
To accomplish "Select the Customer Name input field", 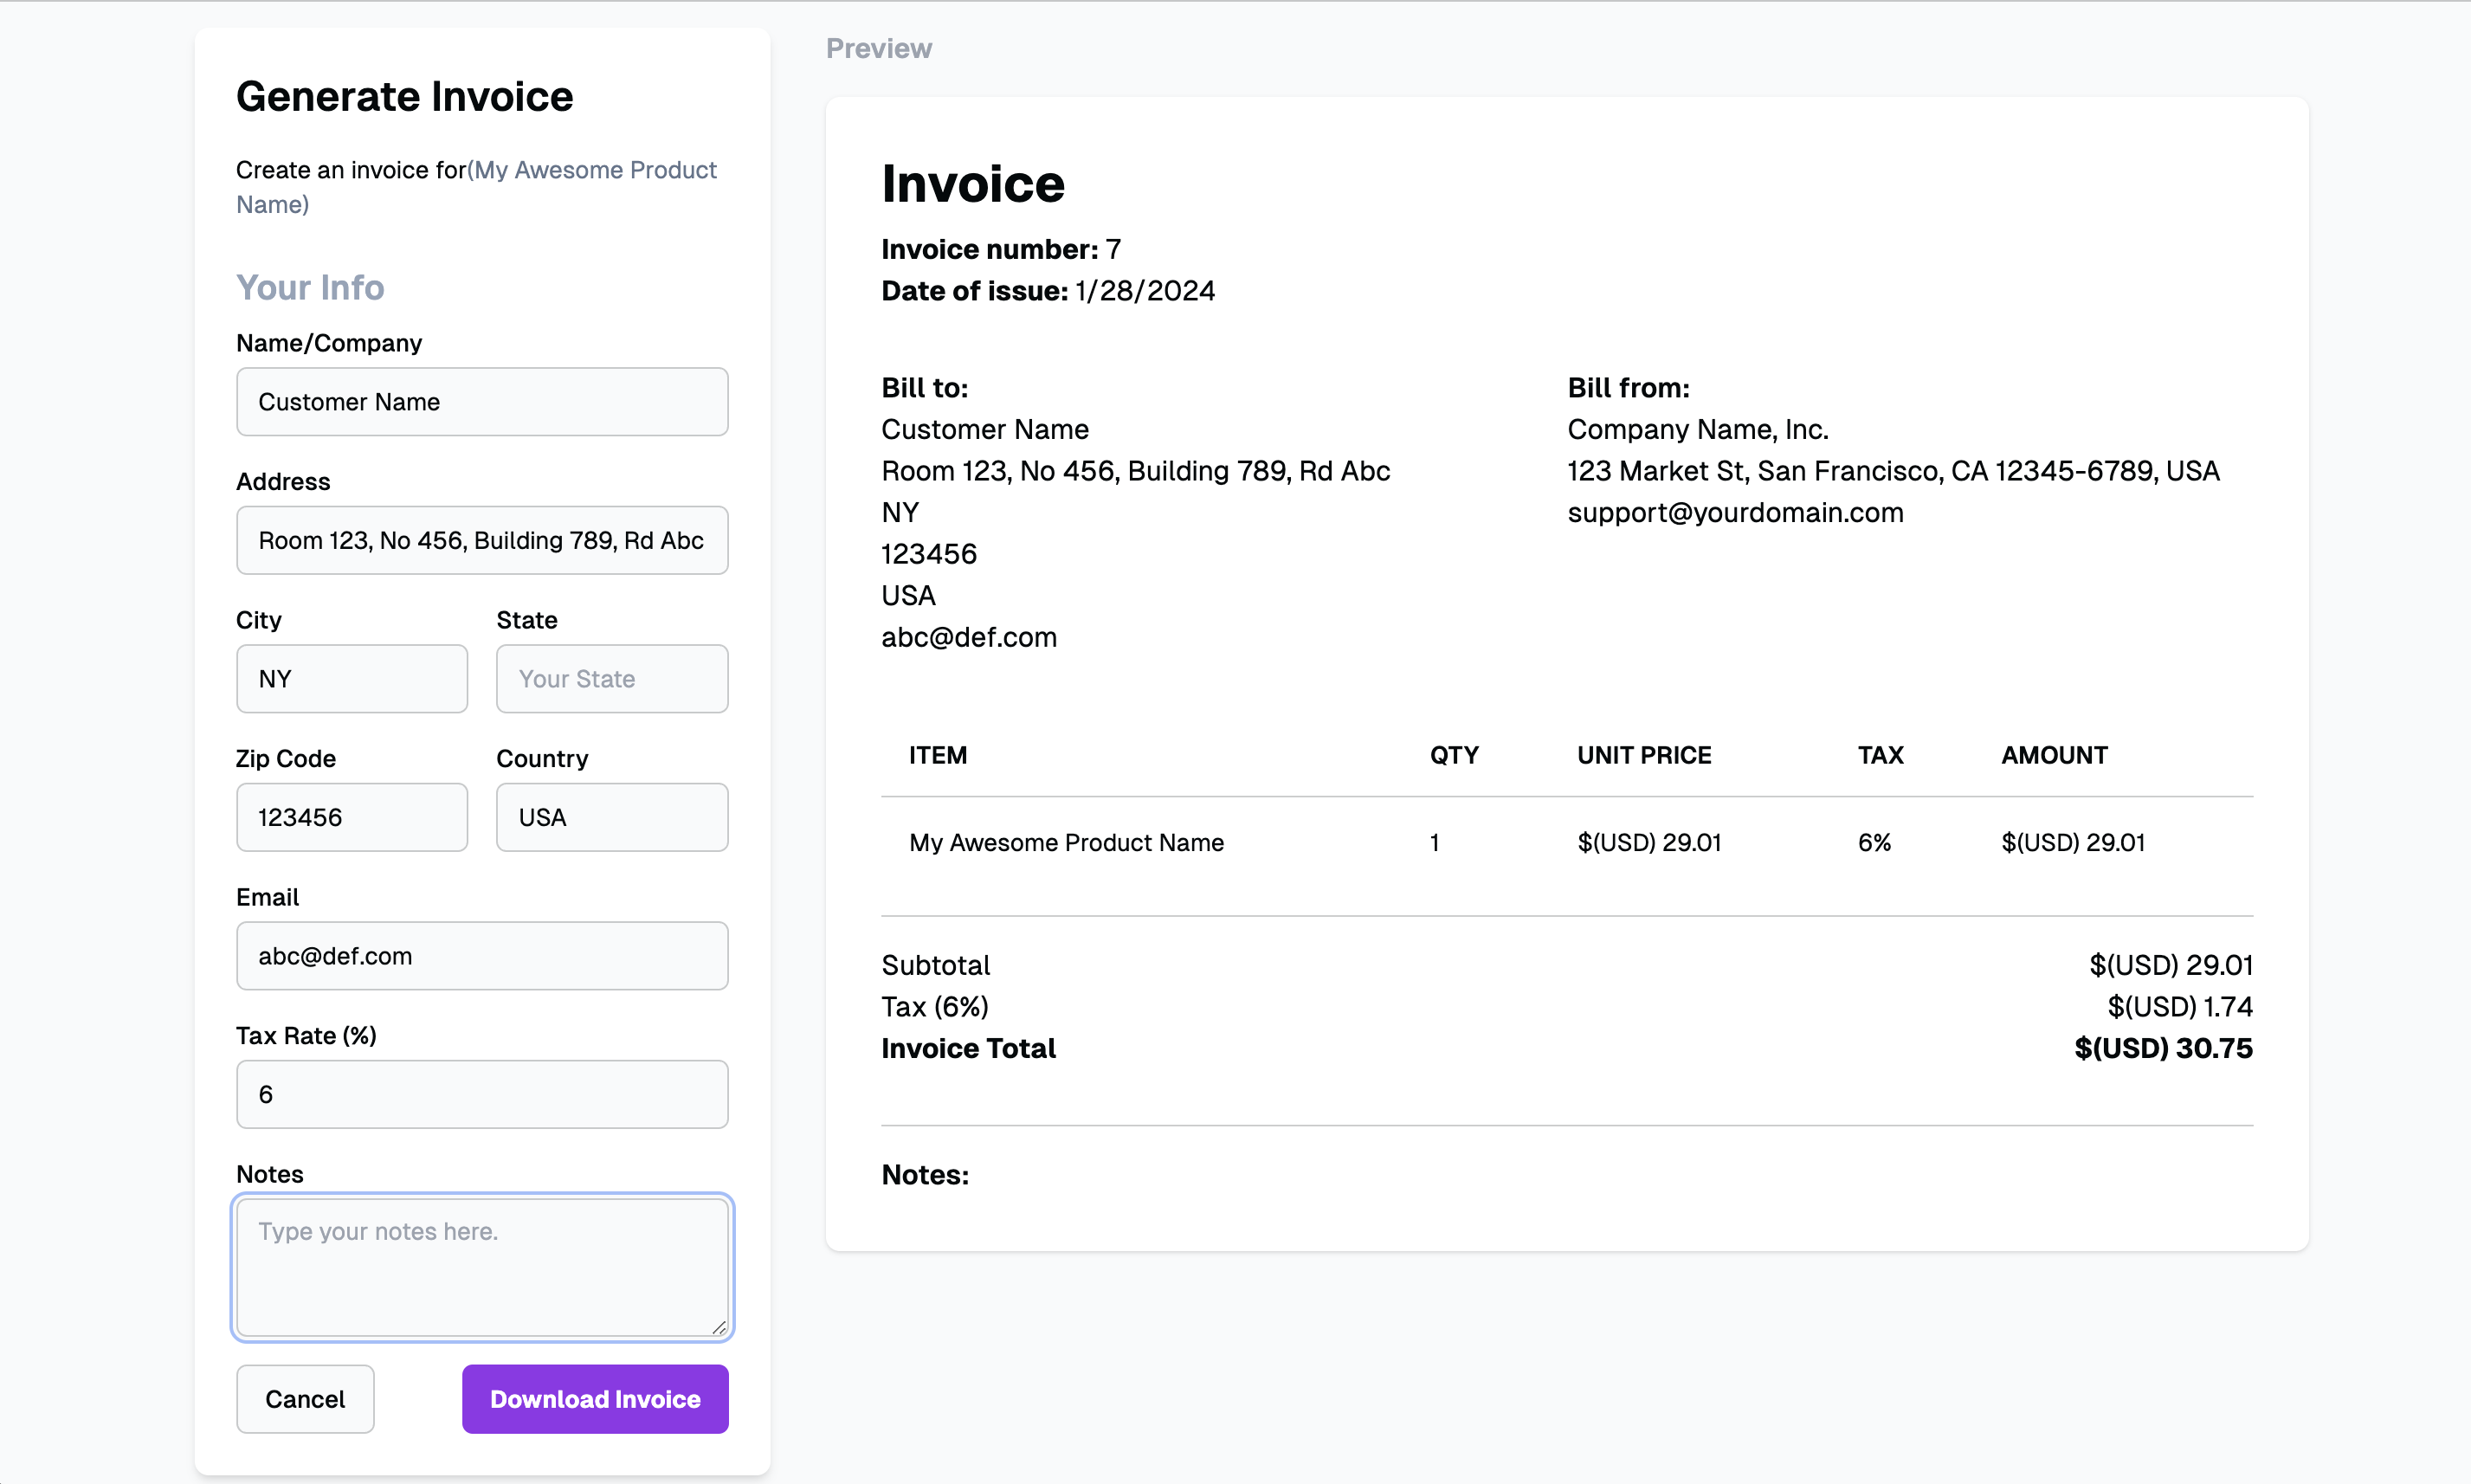I will click(x=482, y=401).
